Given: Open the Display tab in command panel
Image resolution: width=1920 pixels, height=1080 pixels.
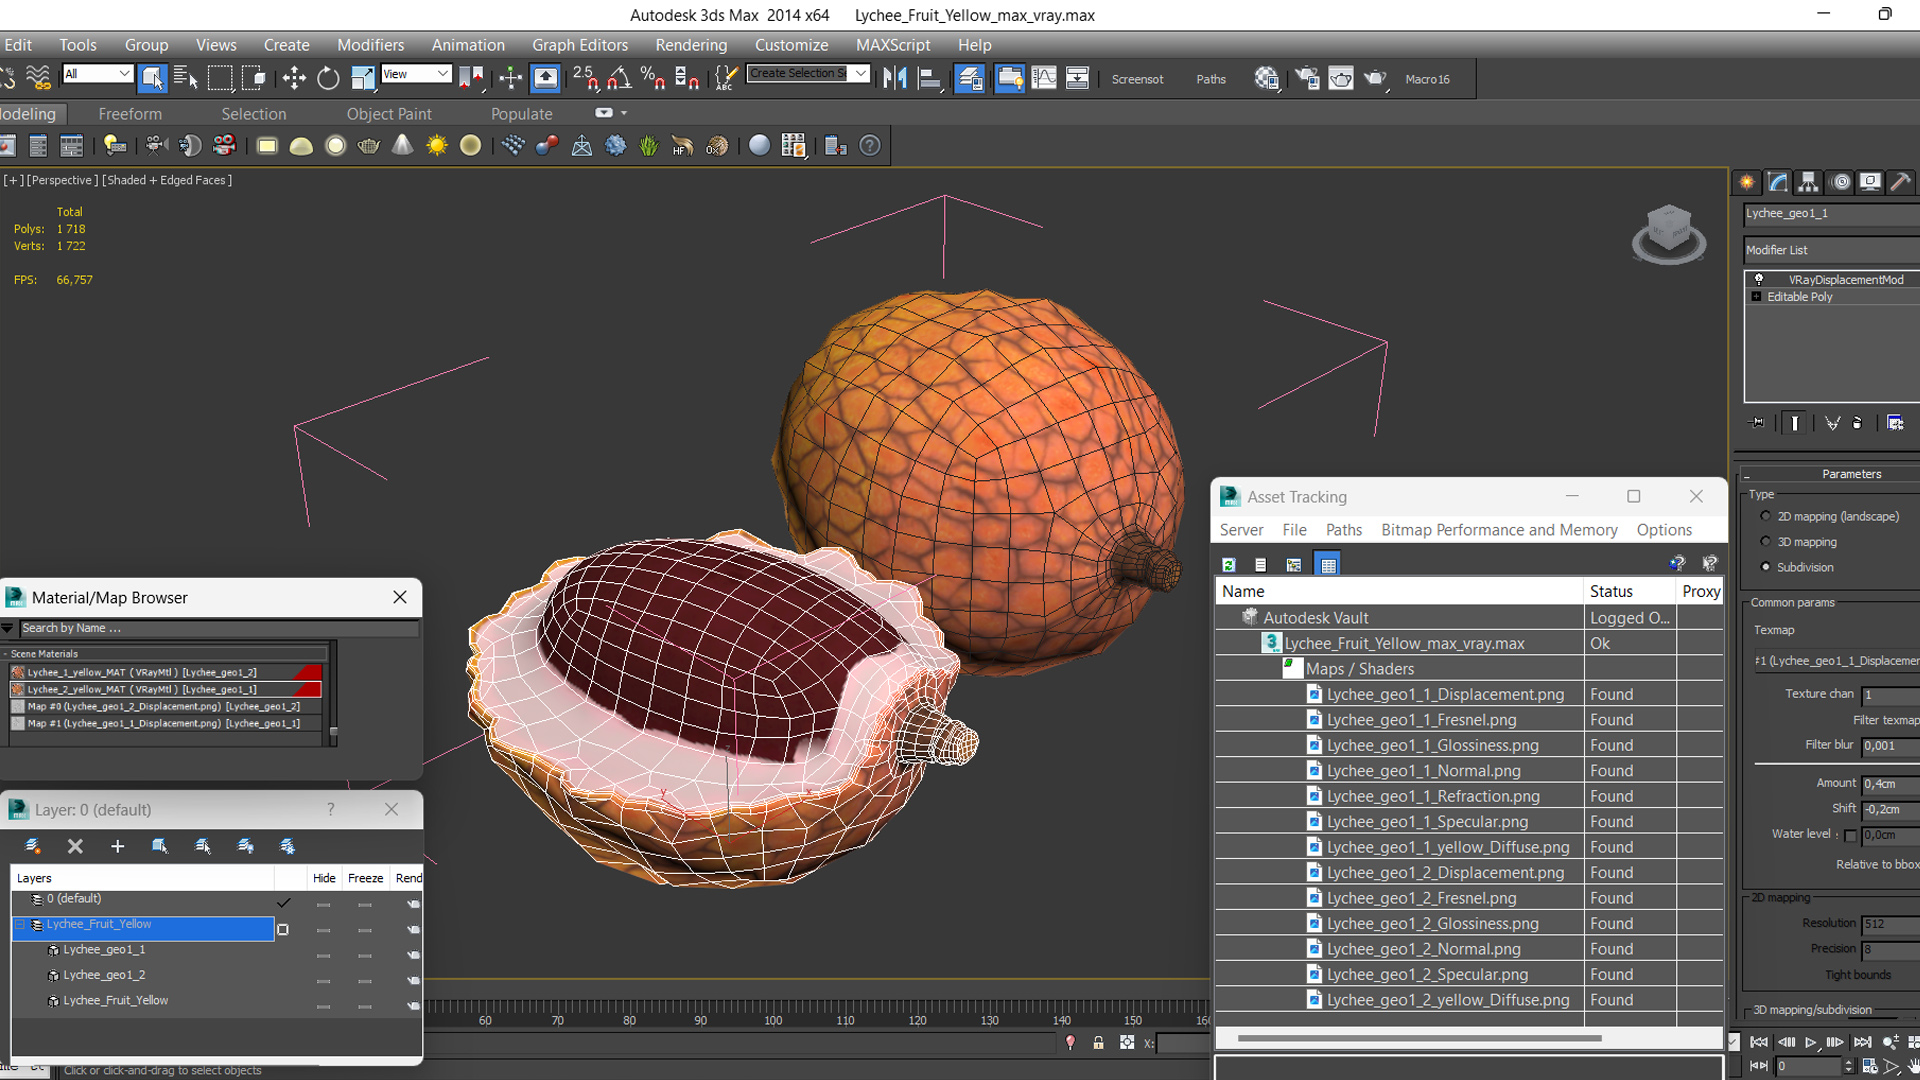Looking at the screenshot, I should click(x=1870, y=182).
